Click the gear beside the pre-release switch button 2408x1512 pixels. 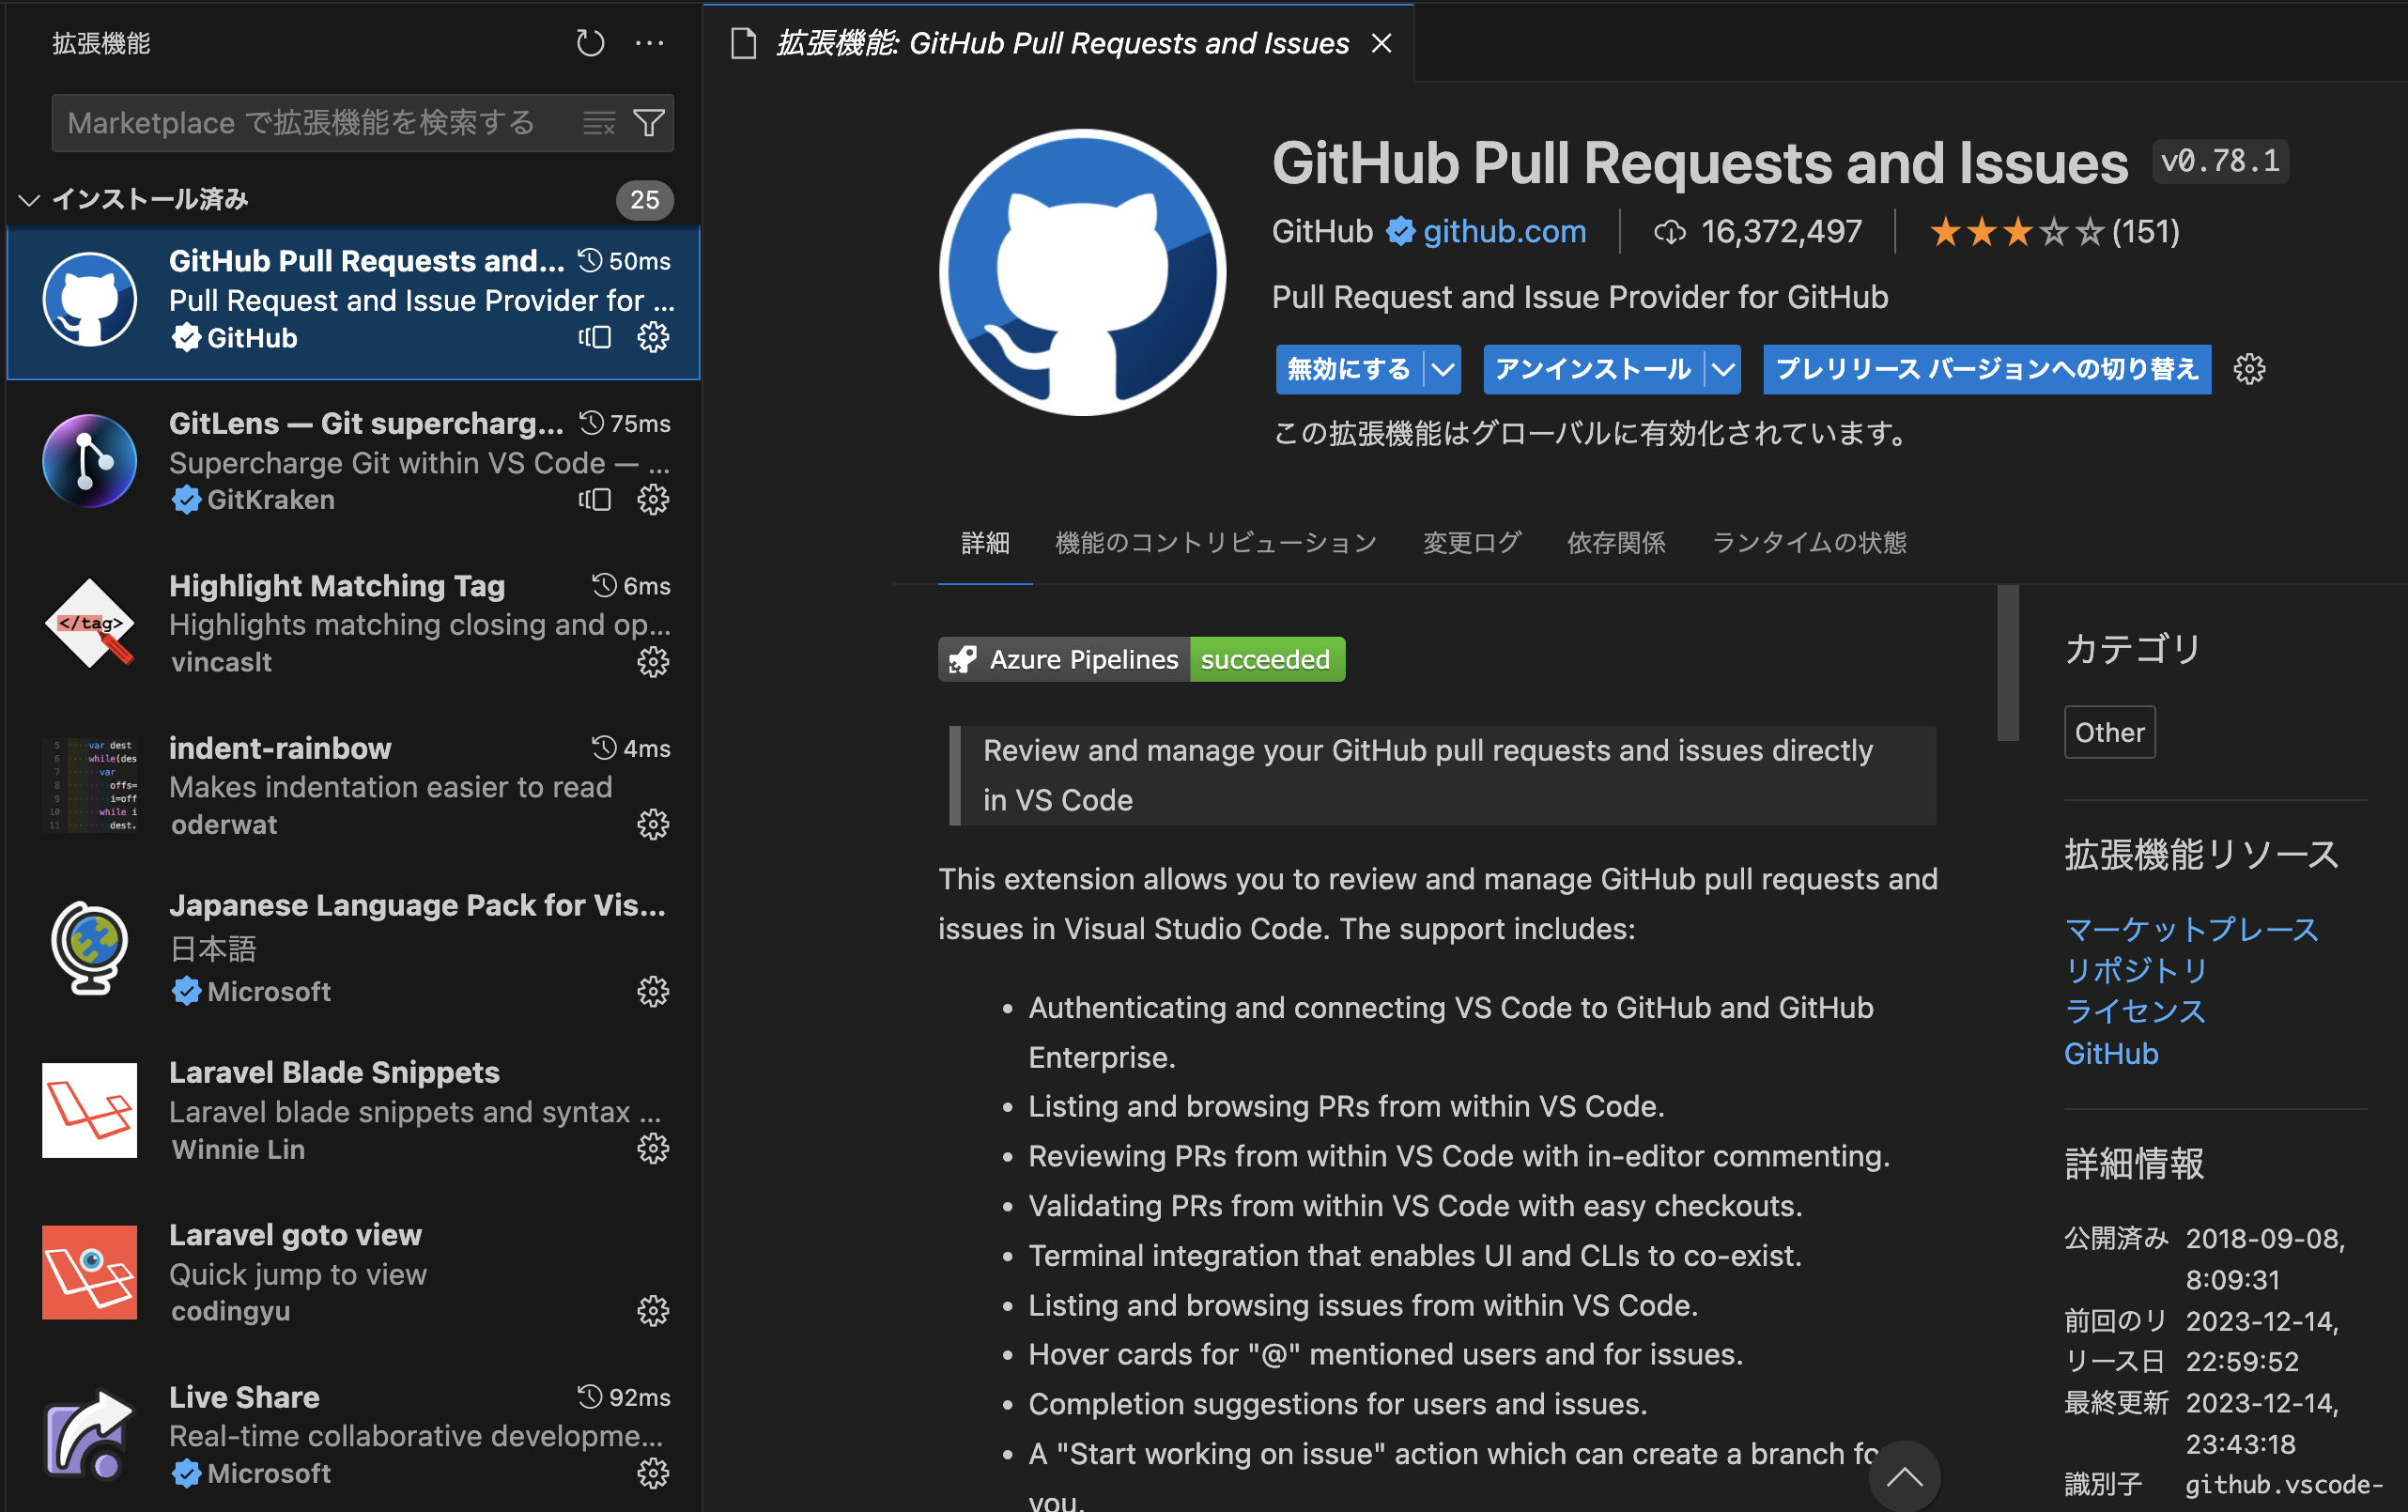[2248, 369]
